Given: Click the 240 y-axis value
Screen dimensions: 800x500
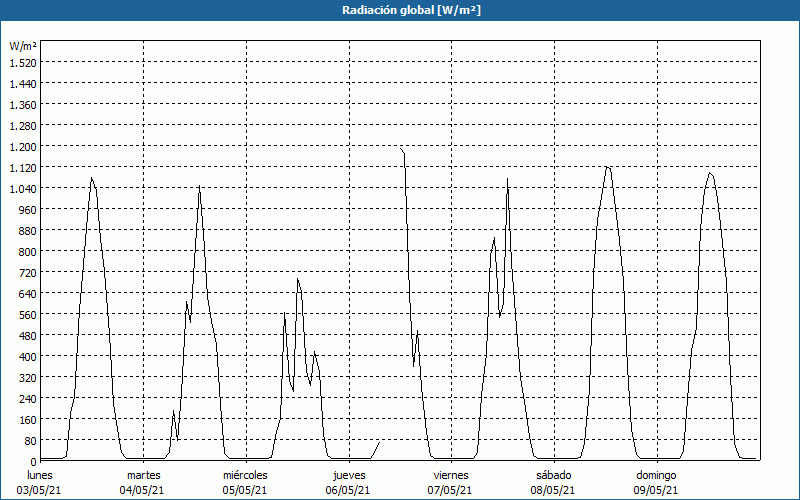Looking at the screenshot, I should pyautogui.click(x=28, y=398).
